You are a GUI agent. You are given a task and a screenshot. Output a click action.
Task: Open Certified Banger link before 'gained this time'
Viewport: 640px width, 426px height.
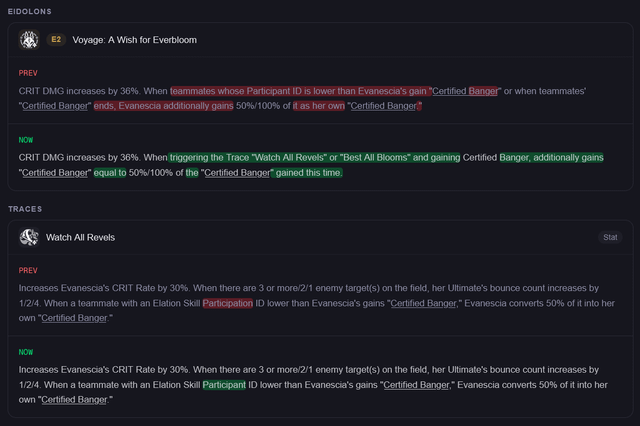[237, 173]
